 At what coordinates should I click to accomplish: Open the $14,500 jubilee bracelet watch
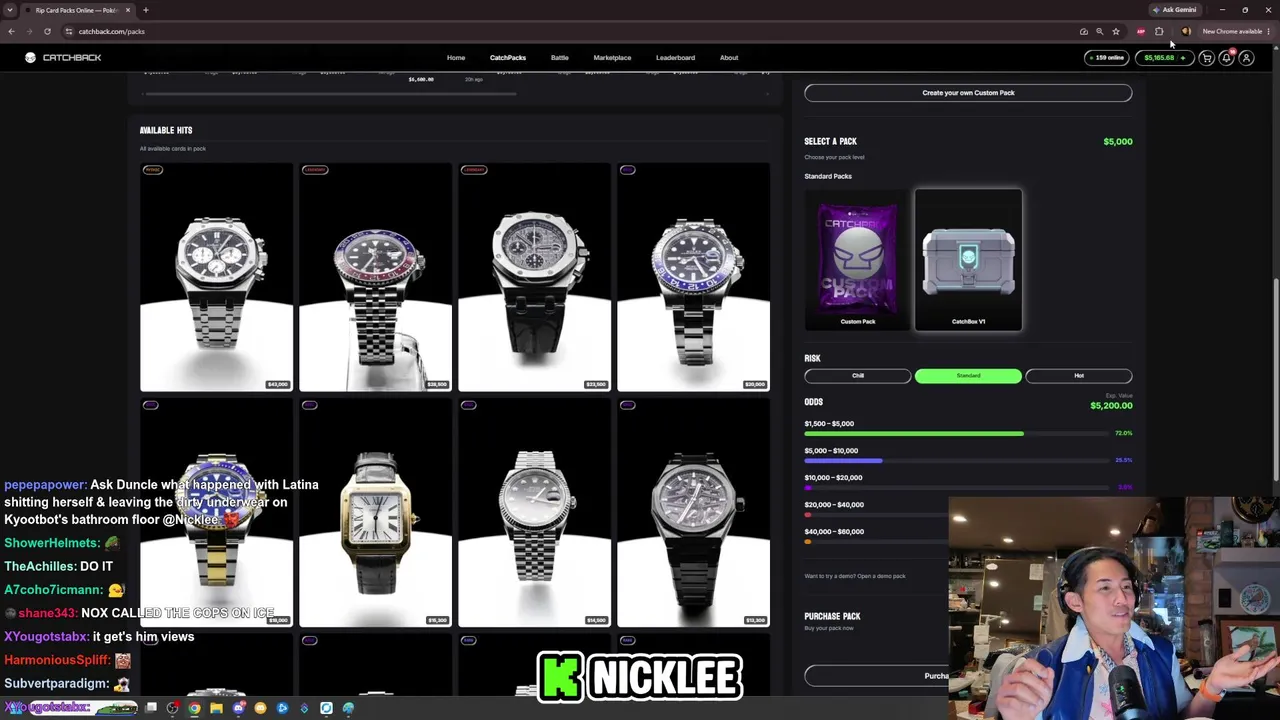point(534,513)
